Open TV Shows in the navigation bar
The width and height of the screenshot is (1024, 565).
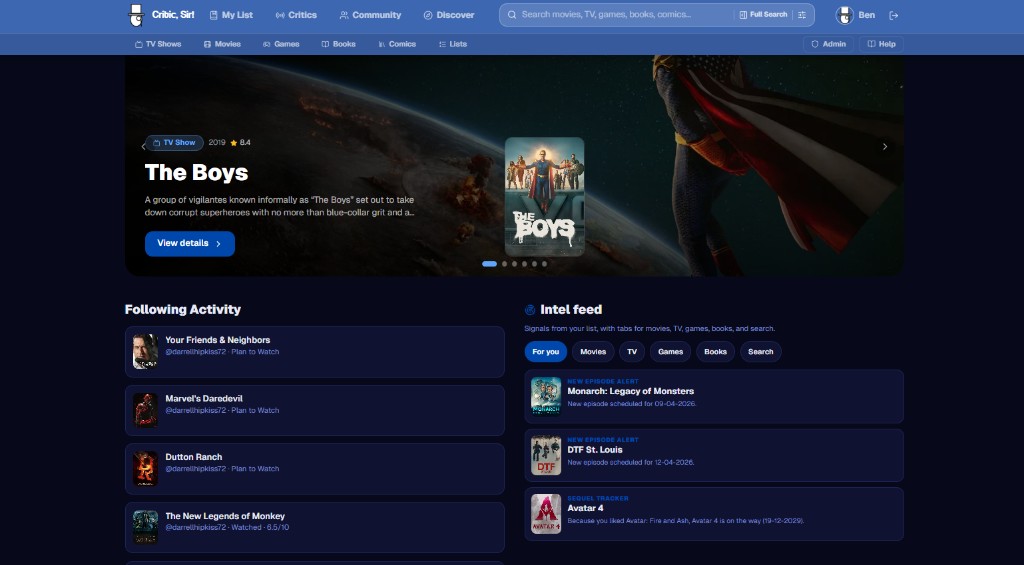158,44
